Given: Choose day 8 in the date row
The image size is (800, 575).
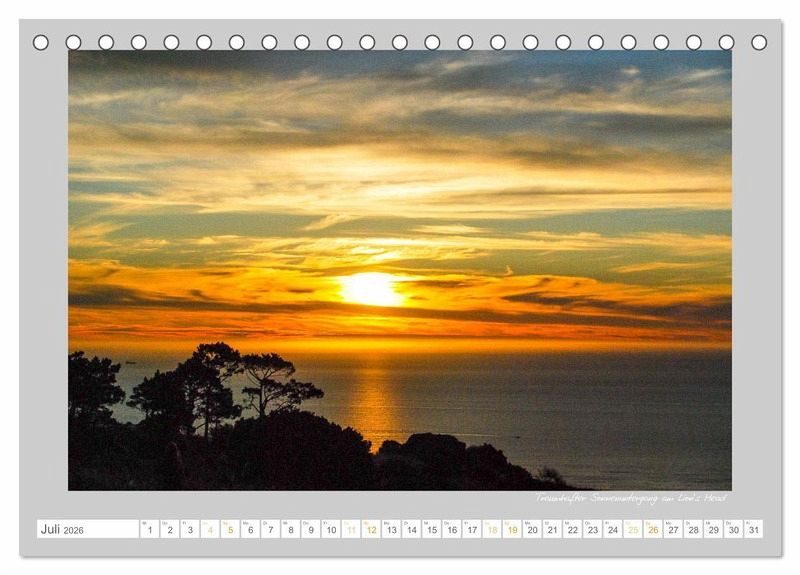Looking at the screenshot, I should click(290, 529).
